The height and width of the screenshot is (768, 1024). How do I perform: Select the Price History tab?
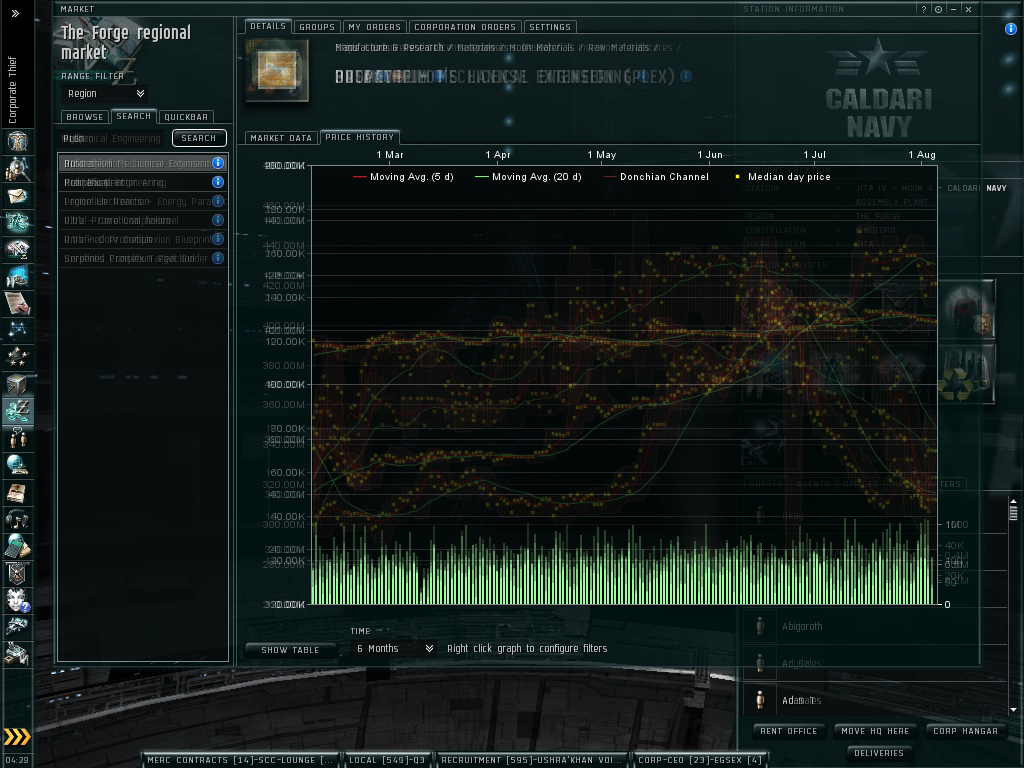click(x=360, y=137)
